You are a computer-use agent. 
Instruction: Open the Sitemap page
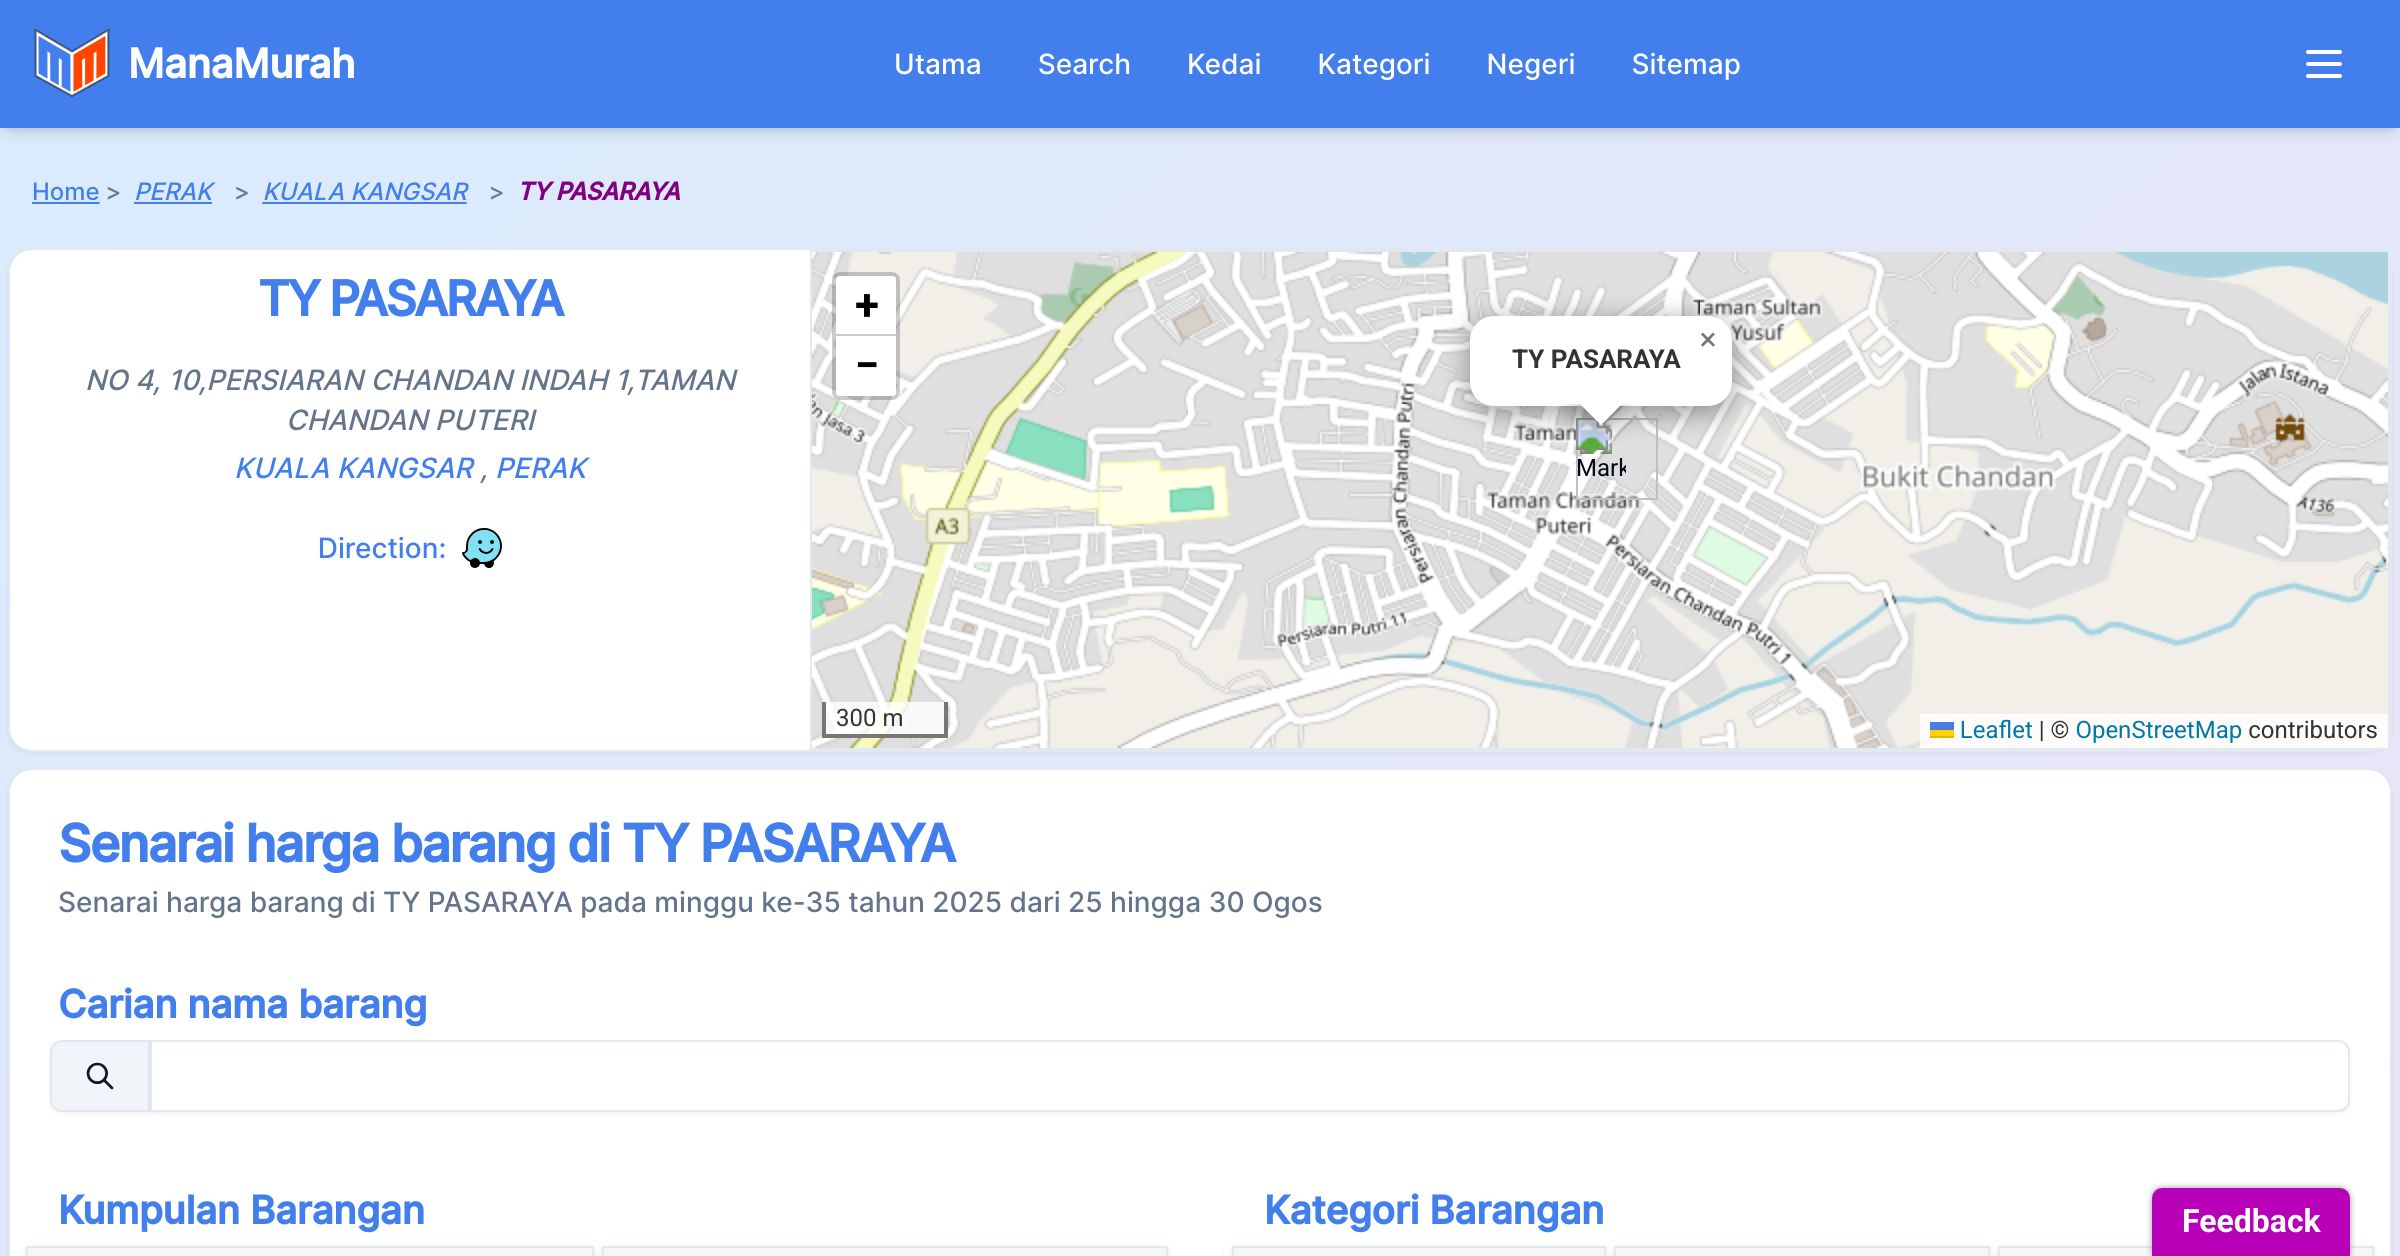click(1685, 64)
